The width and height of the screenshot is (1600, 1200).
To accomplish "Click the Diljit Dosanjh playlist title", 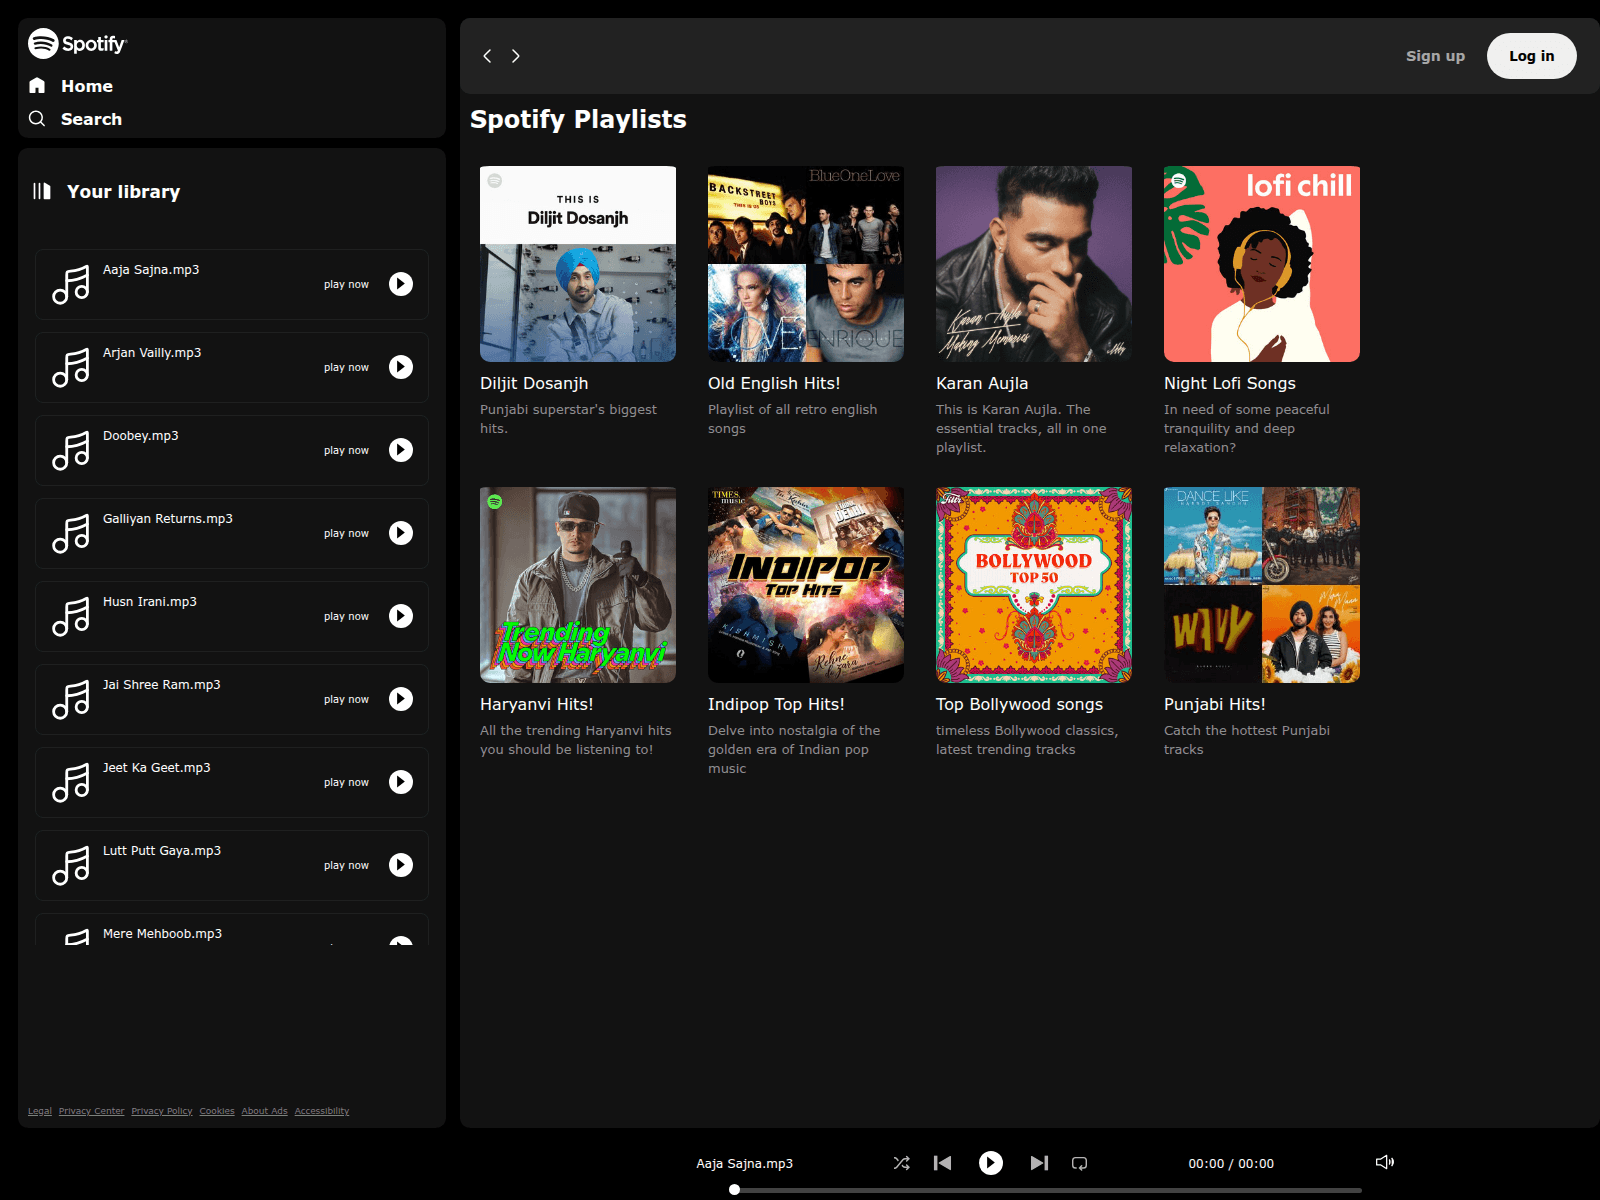I will [x=534, y=383].
